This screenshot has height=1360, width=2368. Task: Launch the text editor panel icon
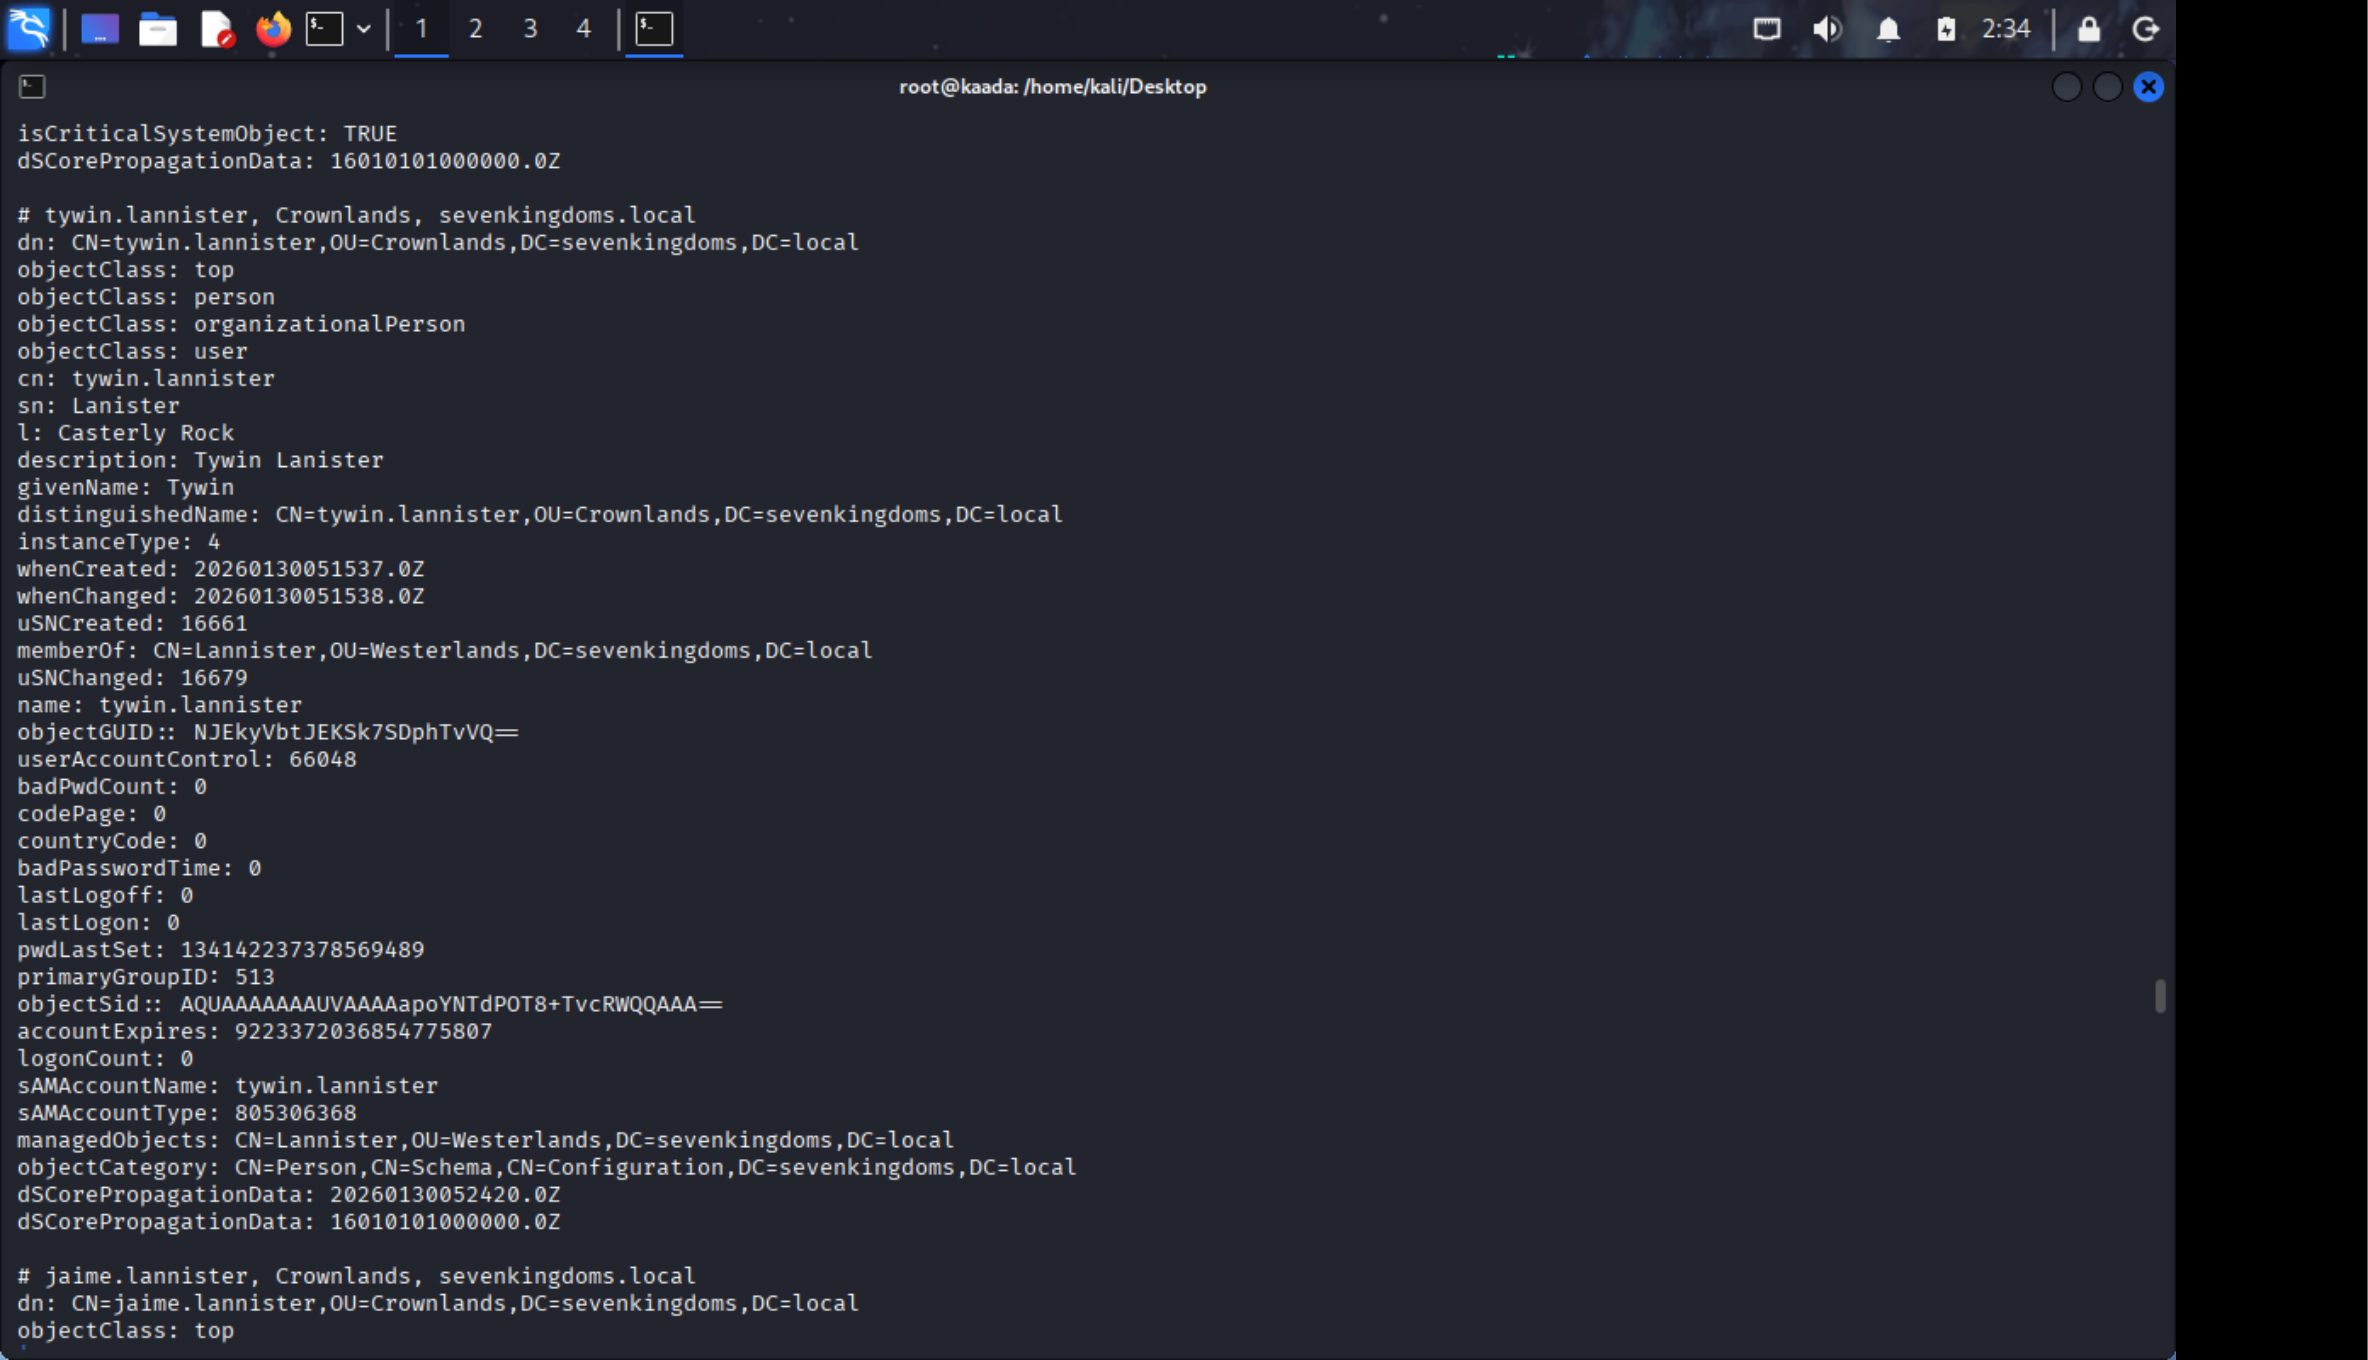[216, 28]
